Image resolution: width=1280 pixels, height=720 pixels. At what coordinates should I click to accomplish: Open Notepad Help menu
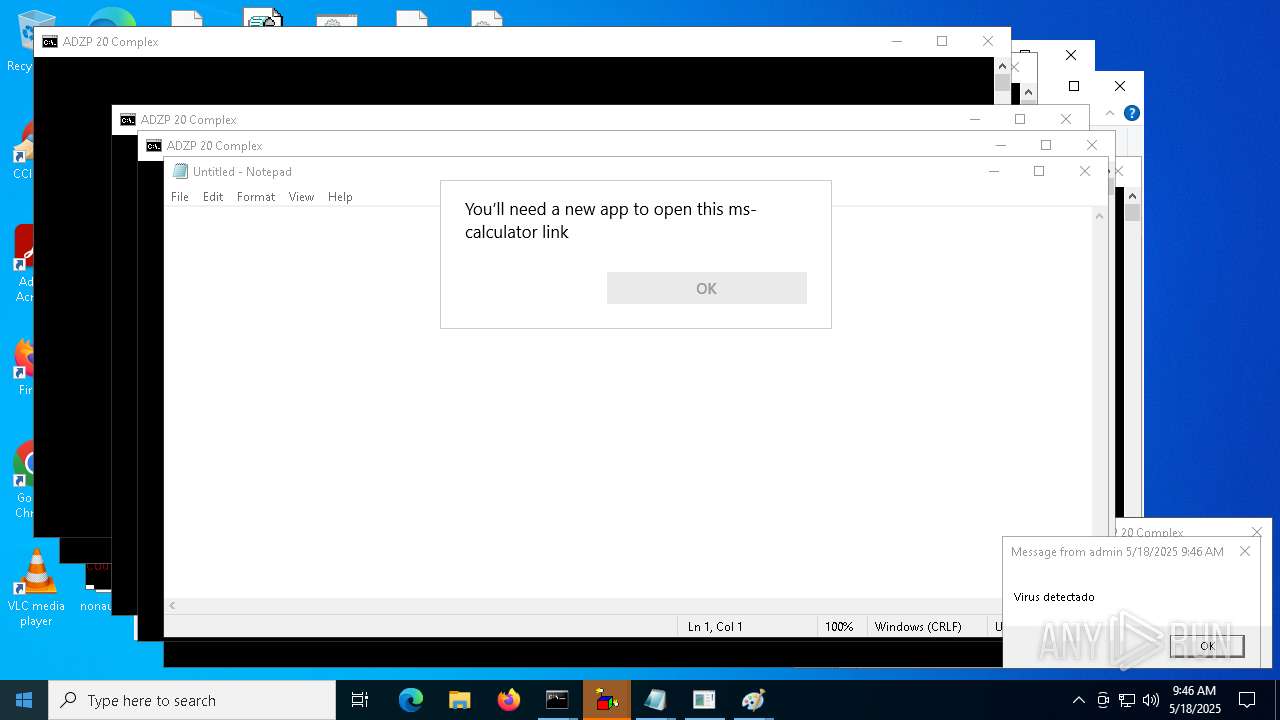[x=340, y=197]
